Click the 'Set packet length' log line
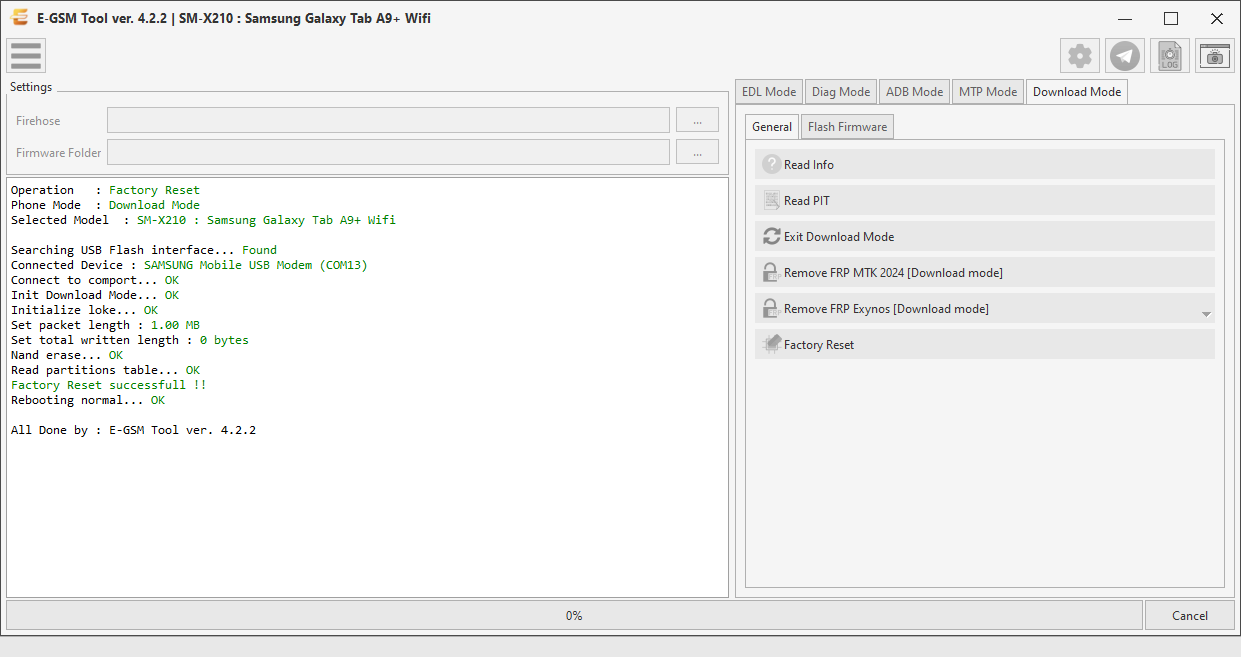Viewport: 1241px width, 657px height. coord(105,325)
